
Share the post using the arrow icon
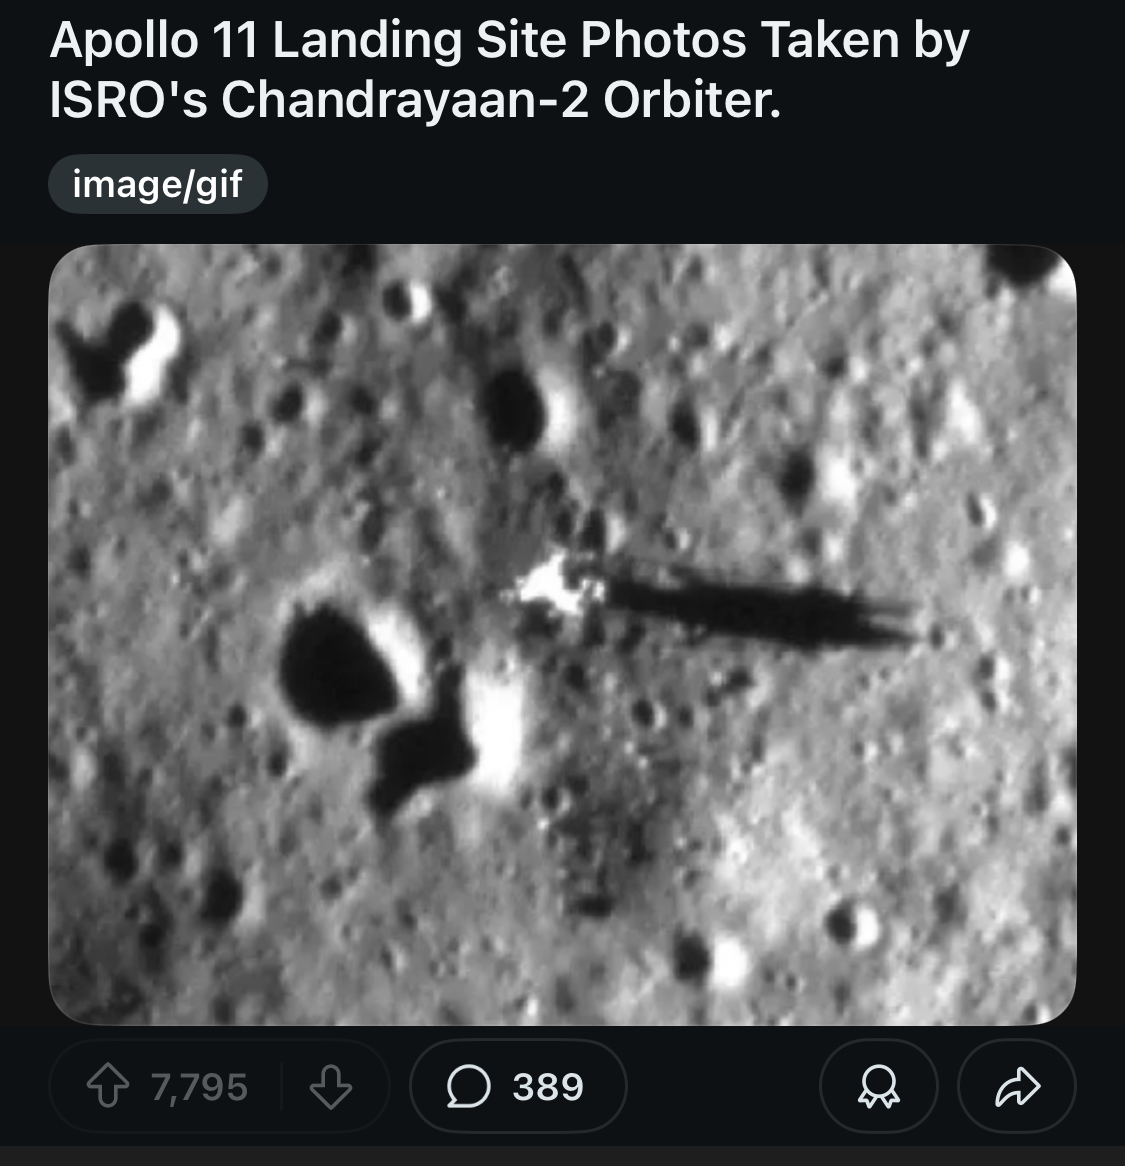[1016, 1086]
